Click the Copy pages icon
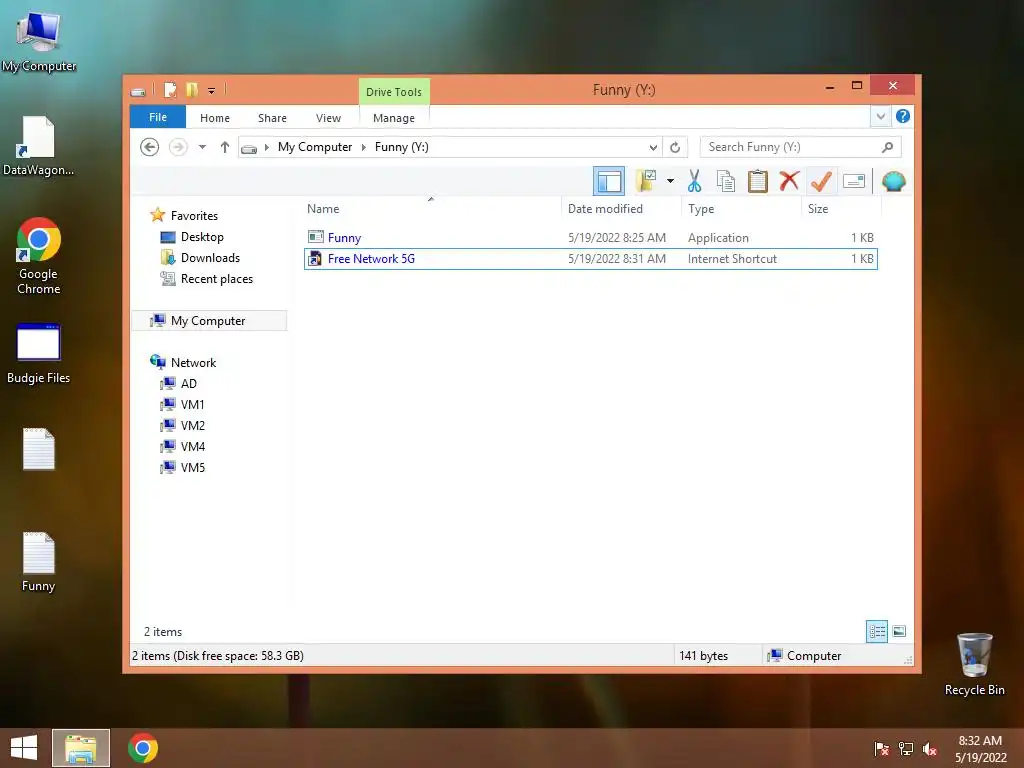Image resolution: width=1024 pixels, height=768 pixels. coord(726,181)
